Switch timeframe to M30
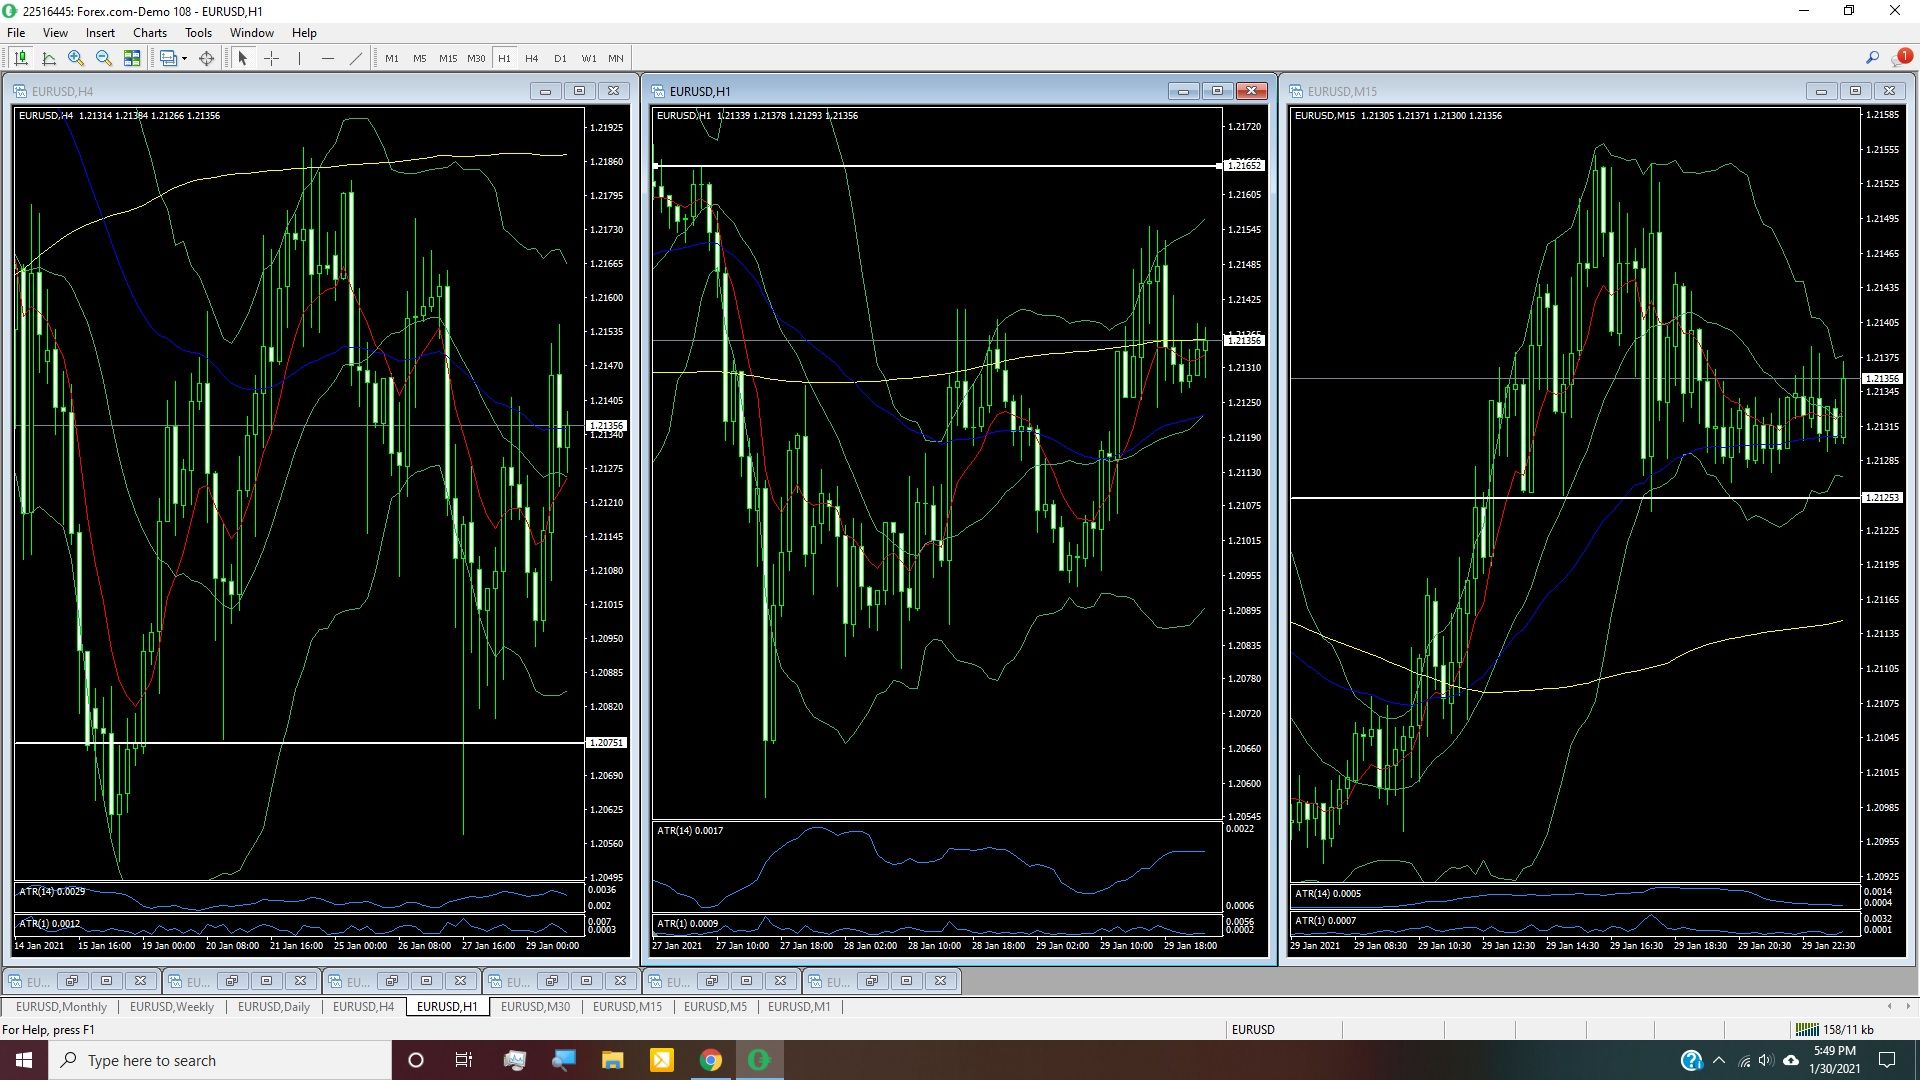The image size is (1920, 1080). tap(476, 58)
